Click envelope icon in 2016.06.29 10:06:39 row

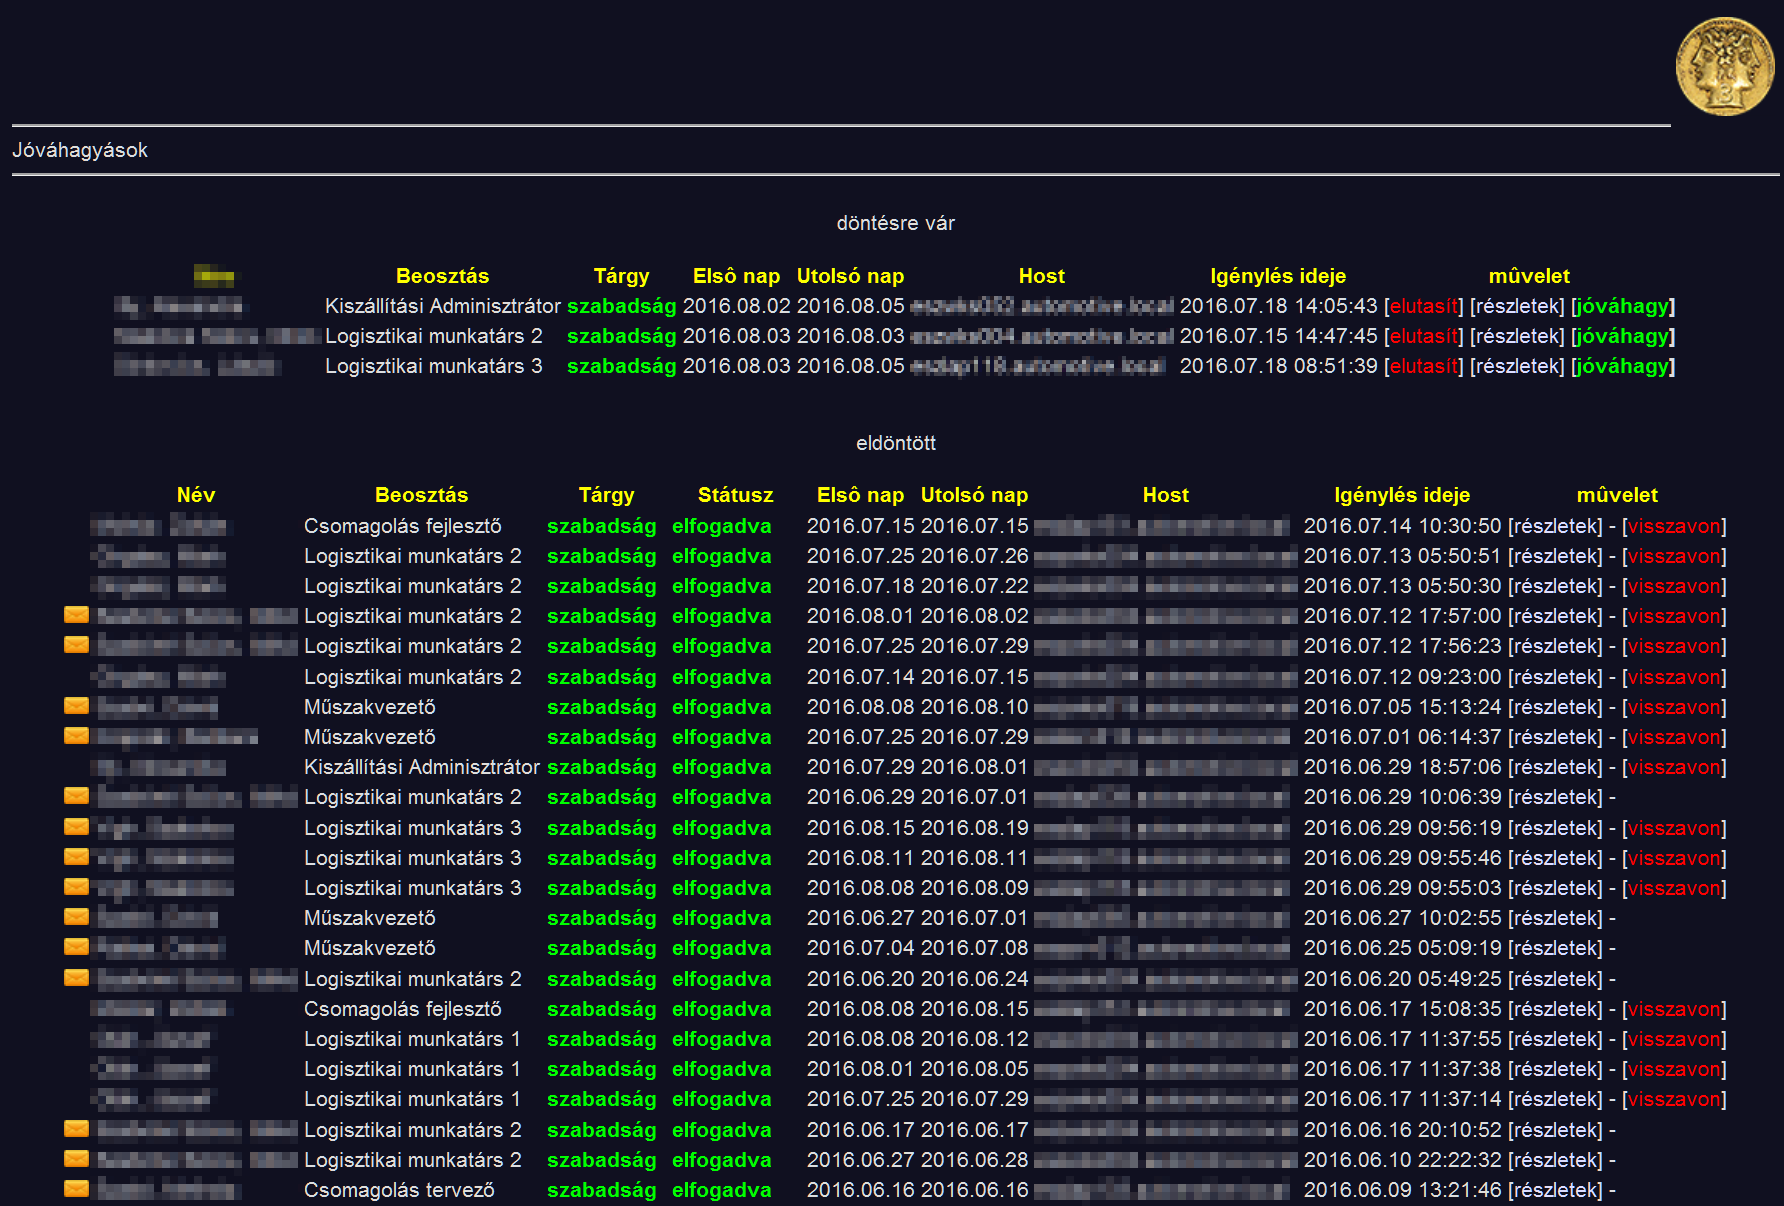(x=77, y=796)
